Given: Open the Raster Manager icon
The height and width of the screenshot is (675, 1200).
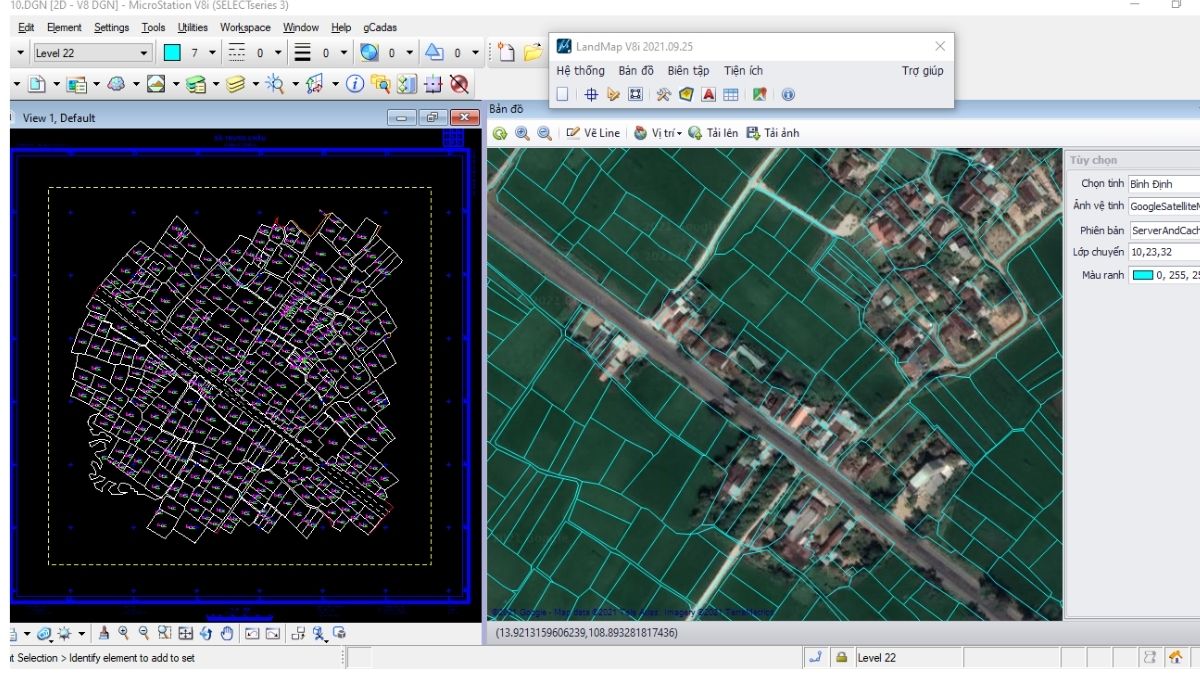Looking at the screenshot, I should coord(156,84).
